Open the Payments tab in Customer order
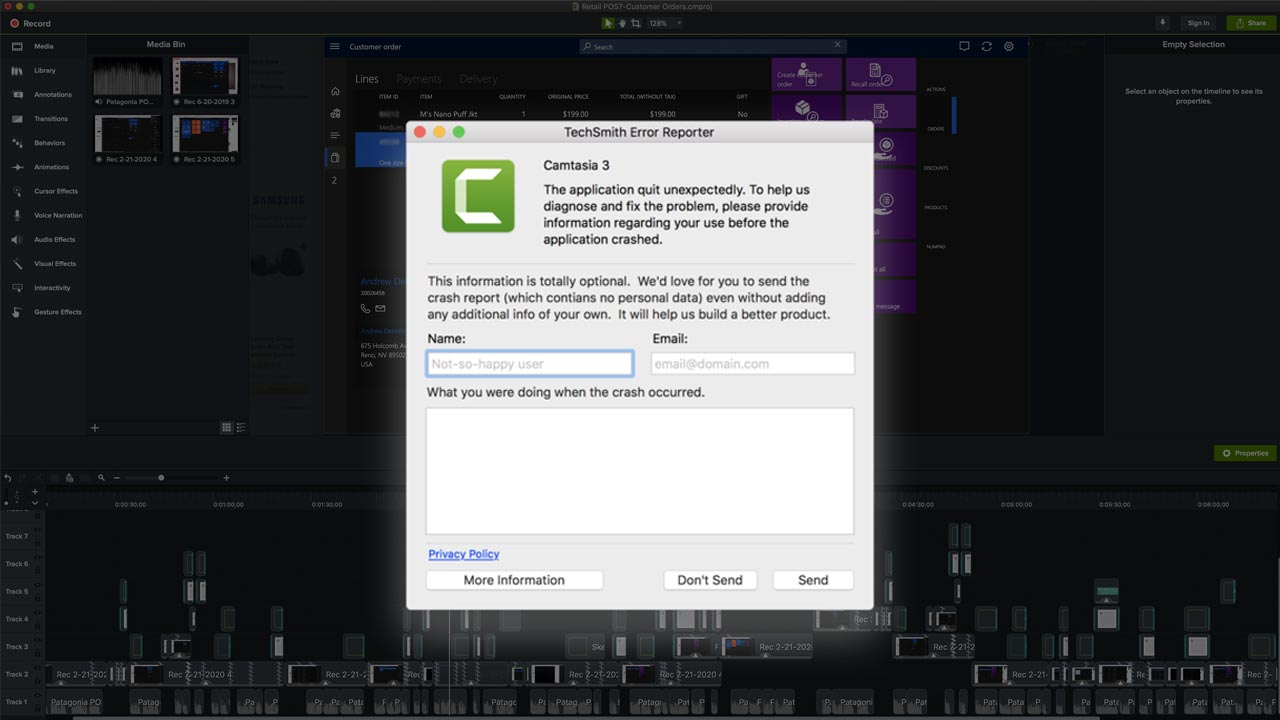1280x720 pixels. point(419,79)
